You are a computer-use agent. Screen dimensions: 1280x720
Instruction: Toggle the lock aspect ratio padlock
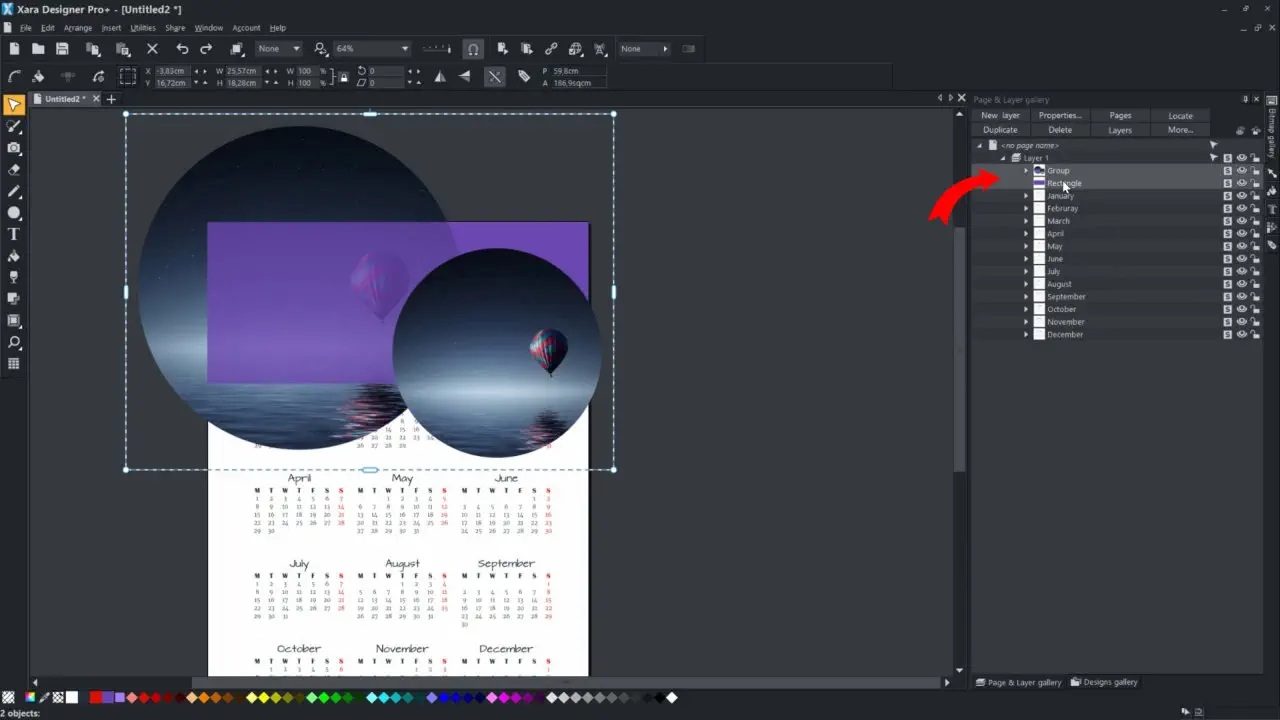pyautogui.click(x=344, y=77)
